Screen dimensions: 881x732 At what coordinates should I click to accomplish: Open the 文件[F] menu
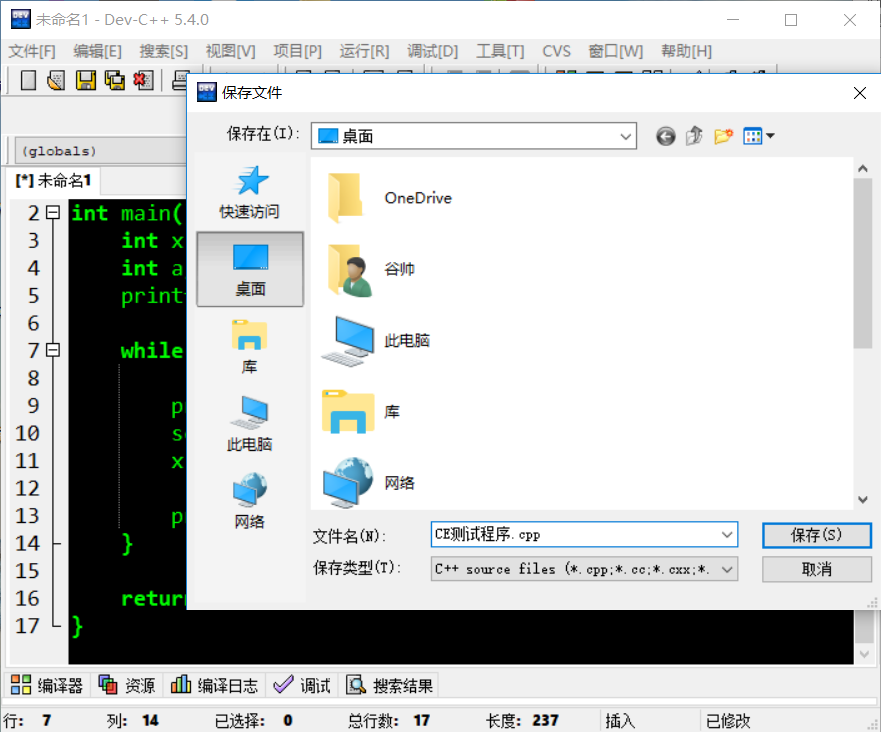click(x=32, y=52)
